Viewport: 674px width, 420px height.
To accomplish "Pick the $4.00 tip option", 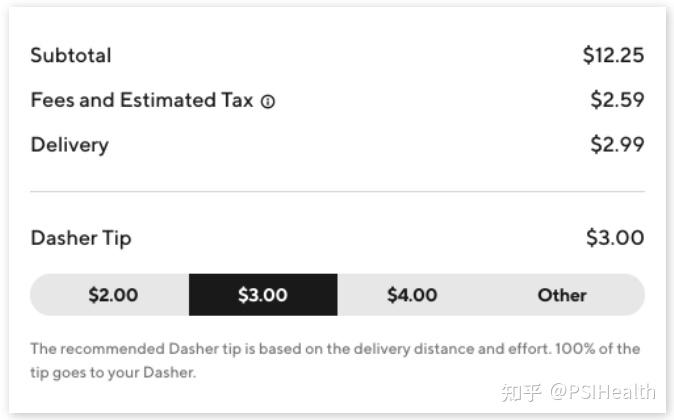I will 412,295.
